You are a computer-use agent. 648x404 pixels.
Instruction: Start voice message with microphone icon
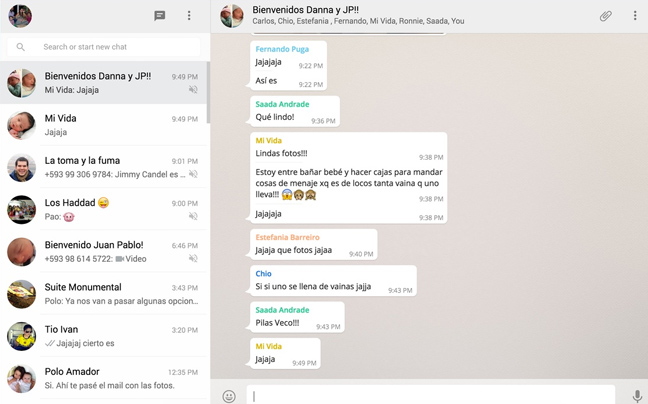coord(636,396)
